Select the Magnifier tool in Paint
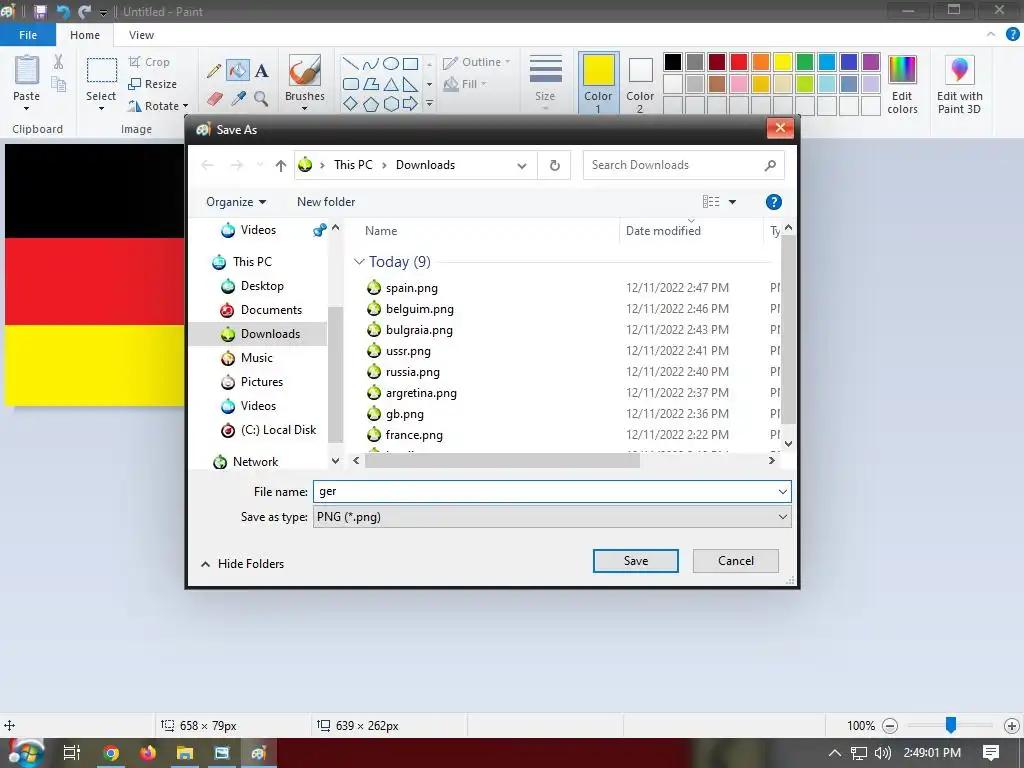Image resolution: width=1024 pixels, height=768 pixels. click(x=261, y=99)
